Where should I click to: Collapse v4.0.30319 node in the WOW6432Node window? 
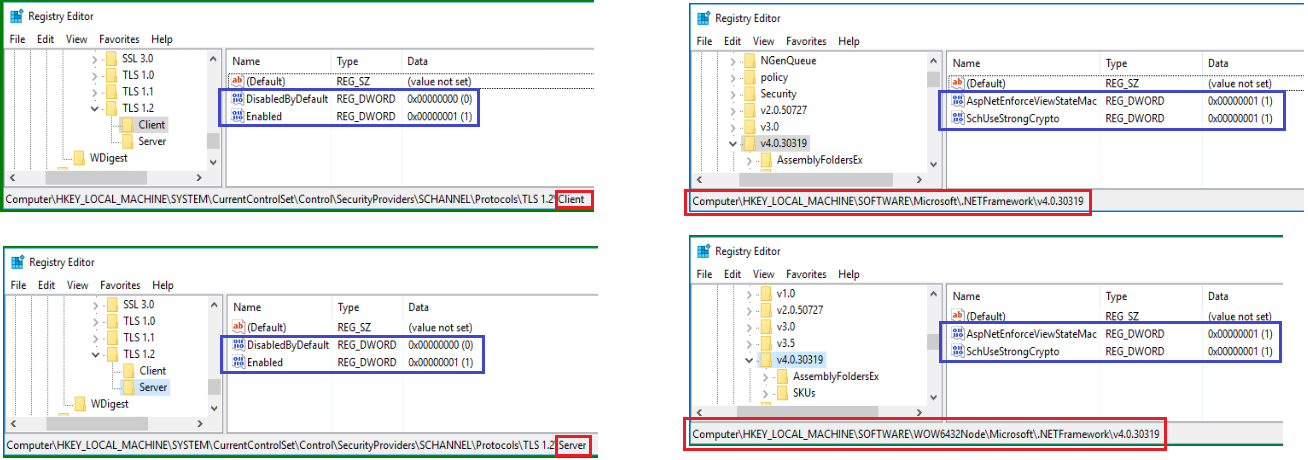click(x=750, y=360)
